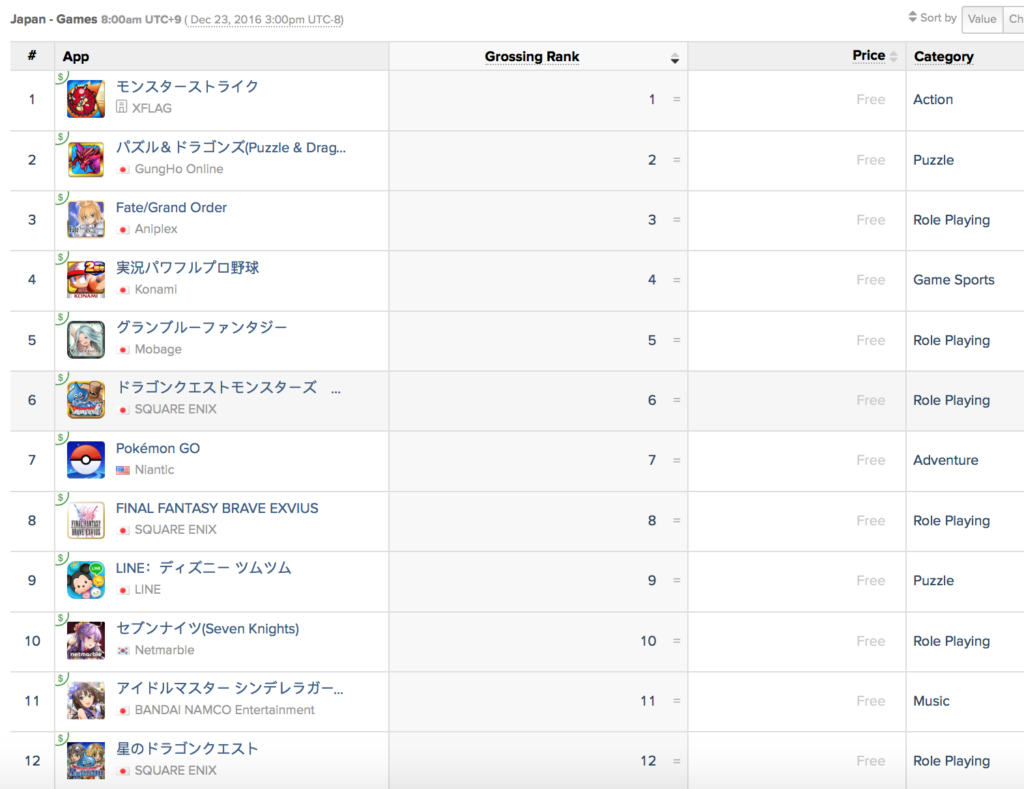Click the Adventure category cell

946,460
